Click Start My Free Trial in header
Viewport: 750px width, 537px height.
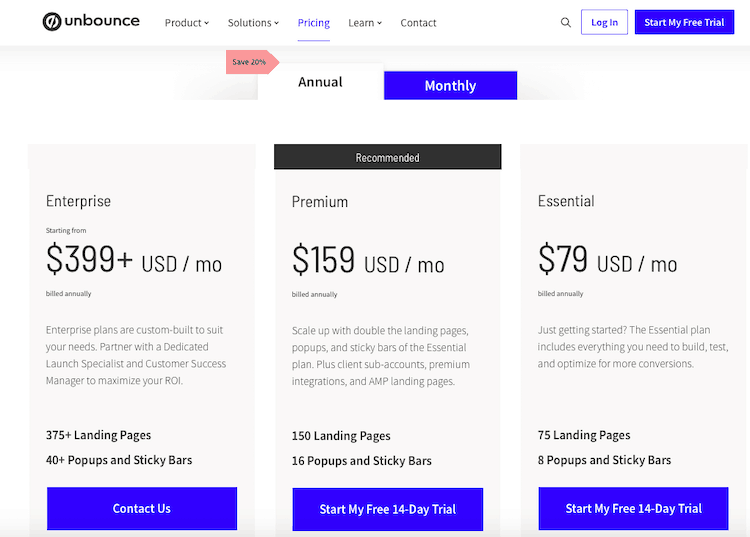684,22
